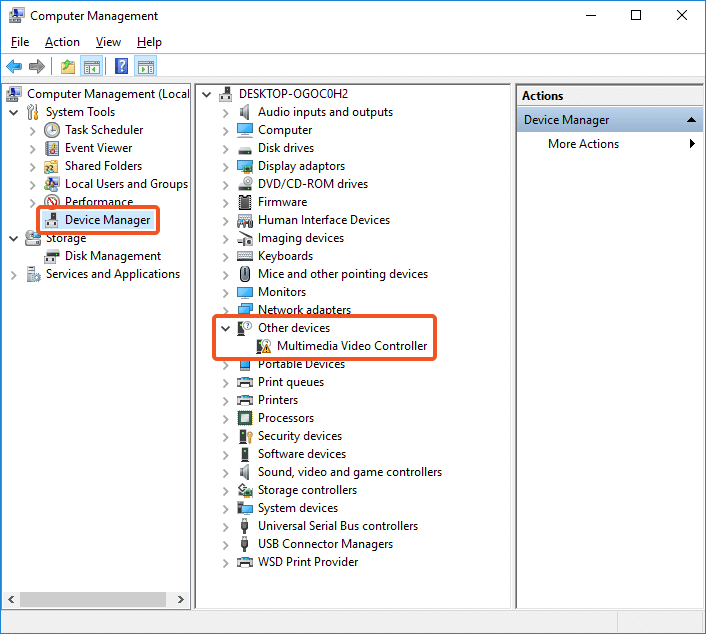706x634 pixels.
Task: Click the Multimedia Video Controller warning icon
Action: point(264,346)
